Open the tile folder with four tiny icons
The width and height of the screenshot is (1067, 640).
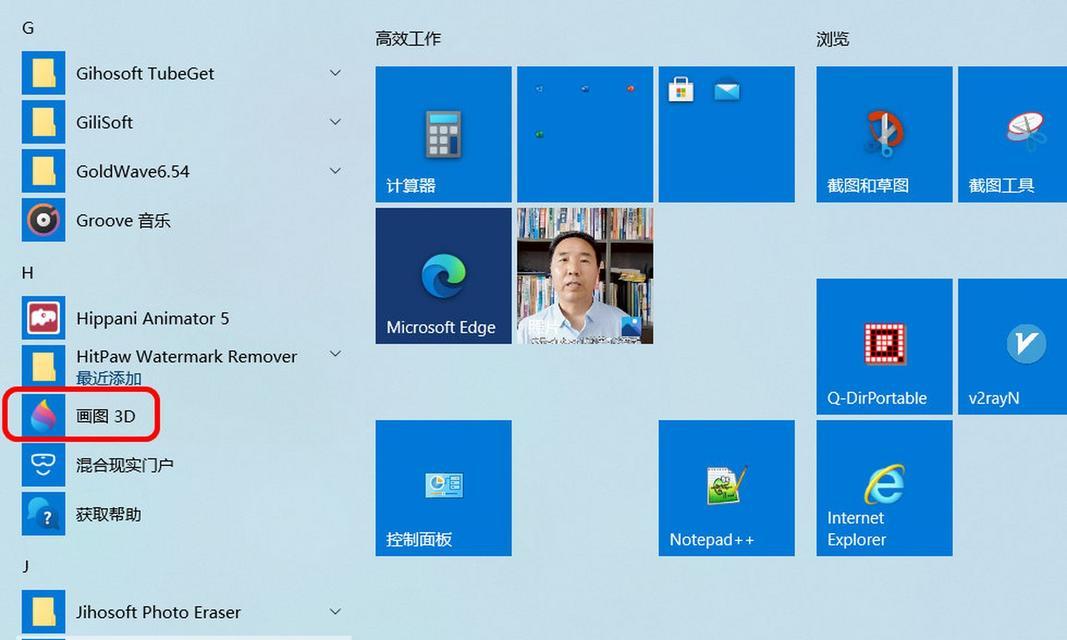(585, 134)
